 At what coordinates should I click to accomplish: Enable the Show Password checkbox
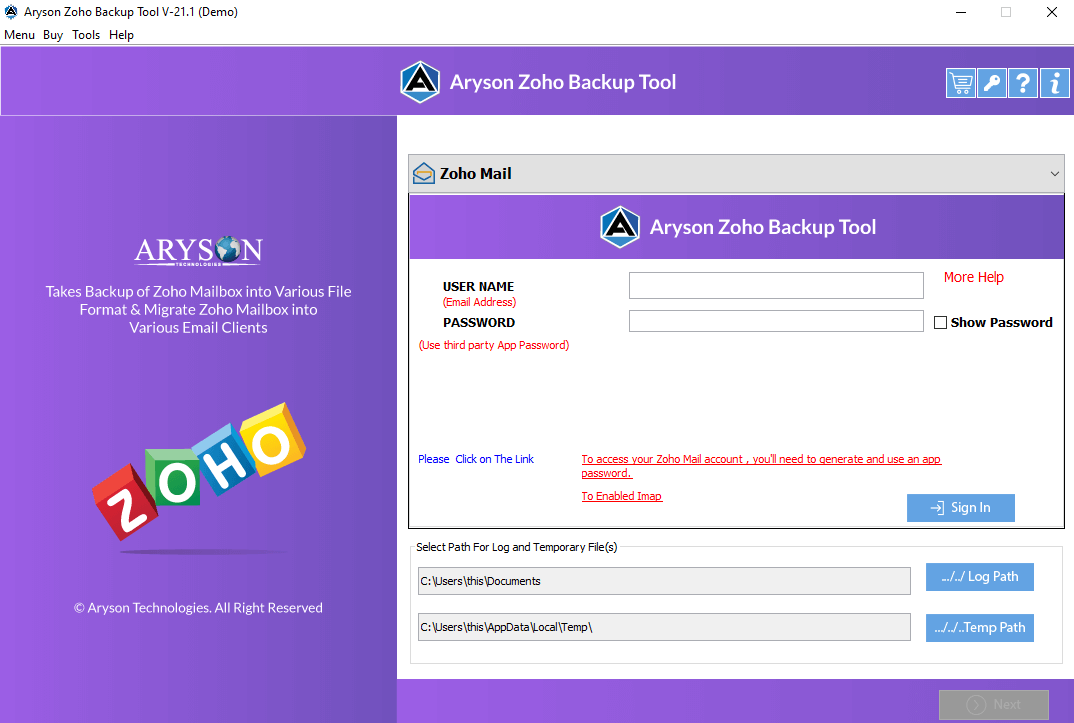tap(940, 322)
